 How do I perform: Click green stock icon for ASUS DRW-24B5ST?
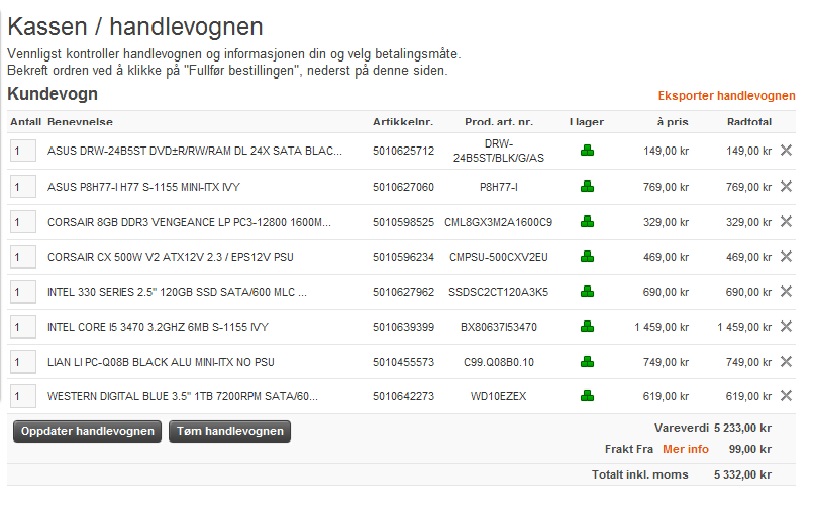tap(588, 150)
